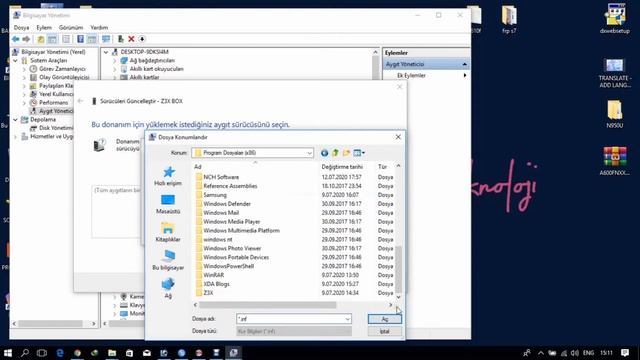
Task: Open the A600FNXX archive on desktop
Action: 615,161
